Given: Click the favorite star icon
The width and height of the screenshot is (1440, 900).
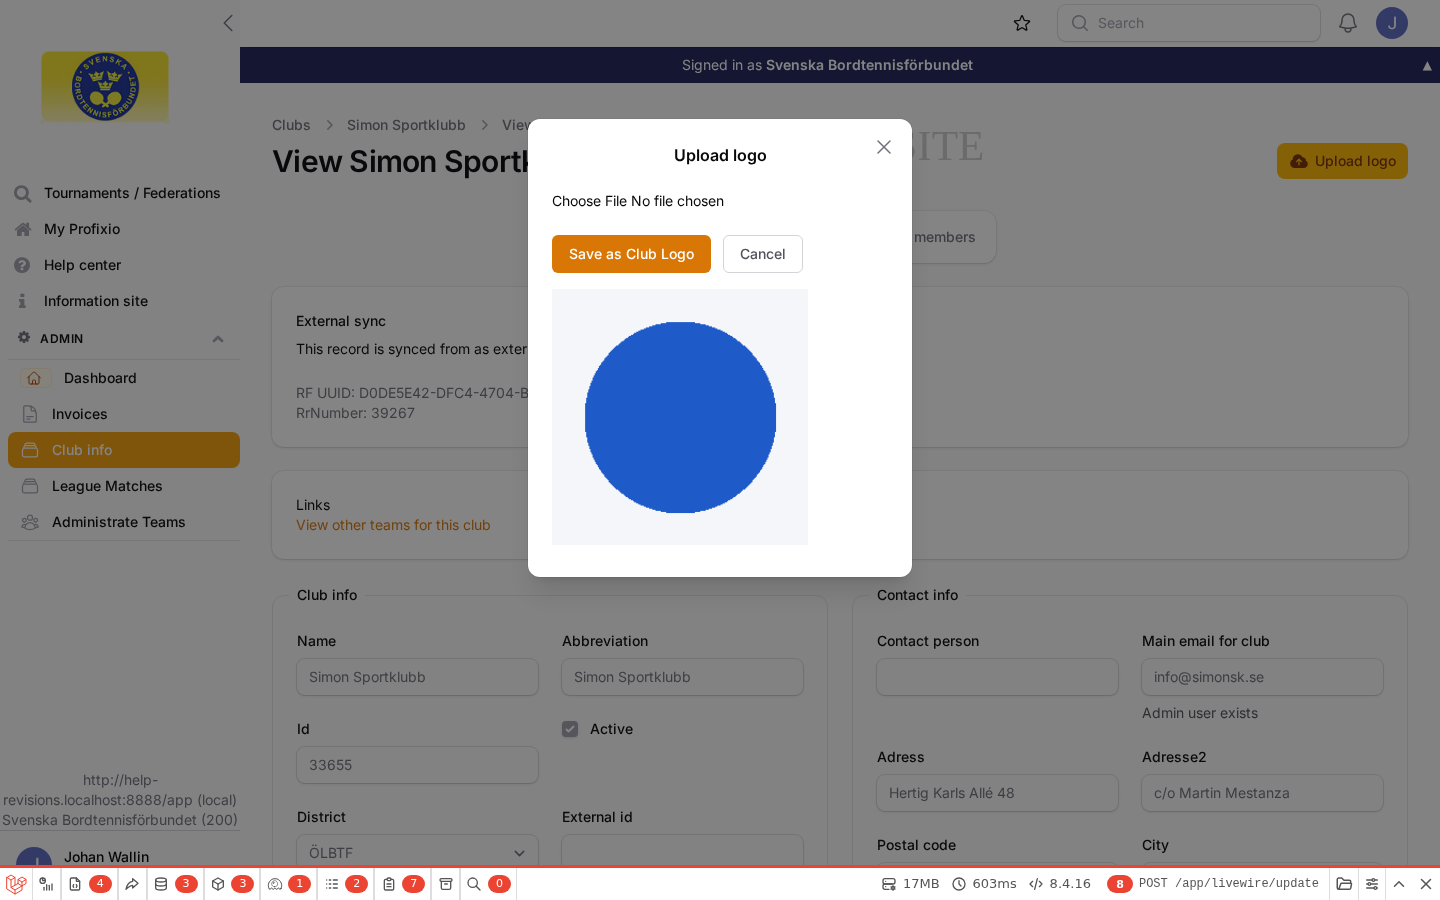Looking at the screenshot, I should [1022, 23].
